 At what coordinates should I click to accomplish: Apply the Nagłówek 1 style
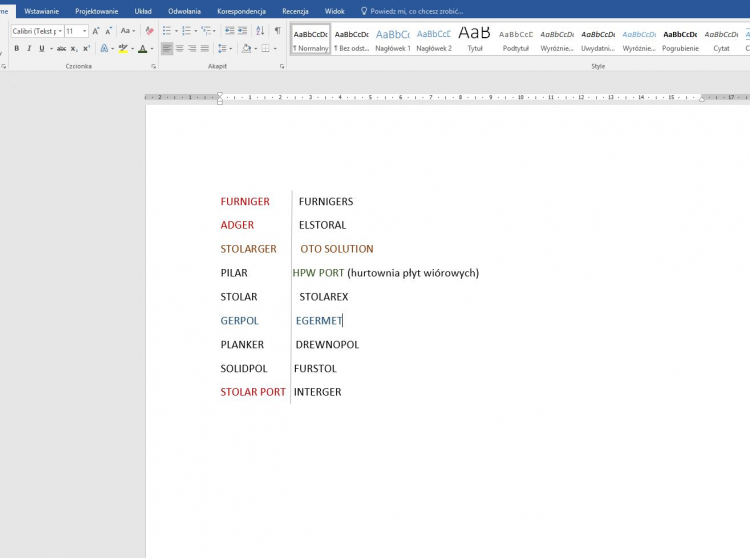(393, 38)
